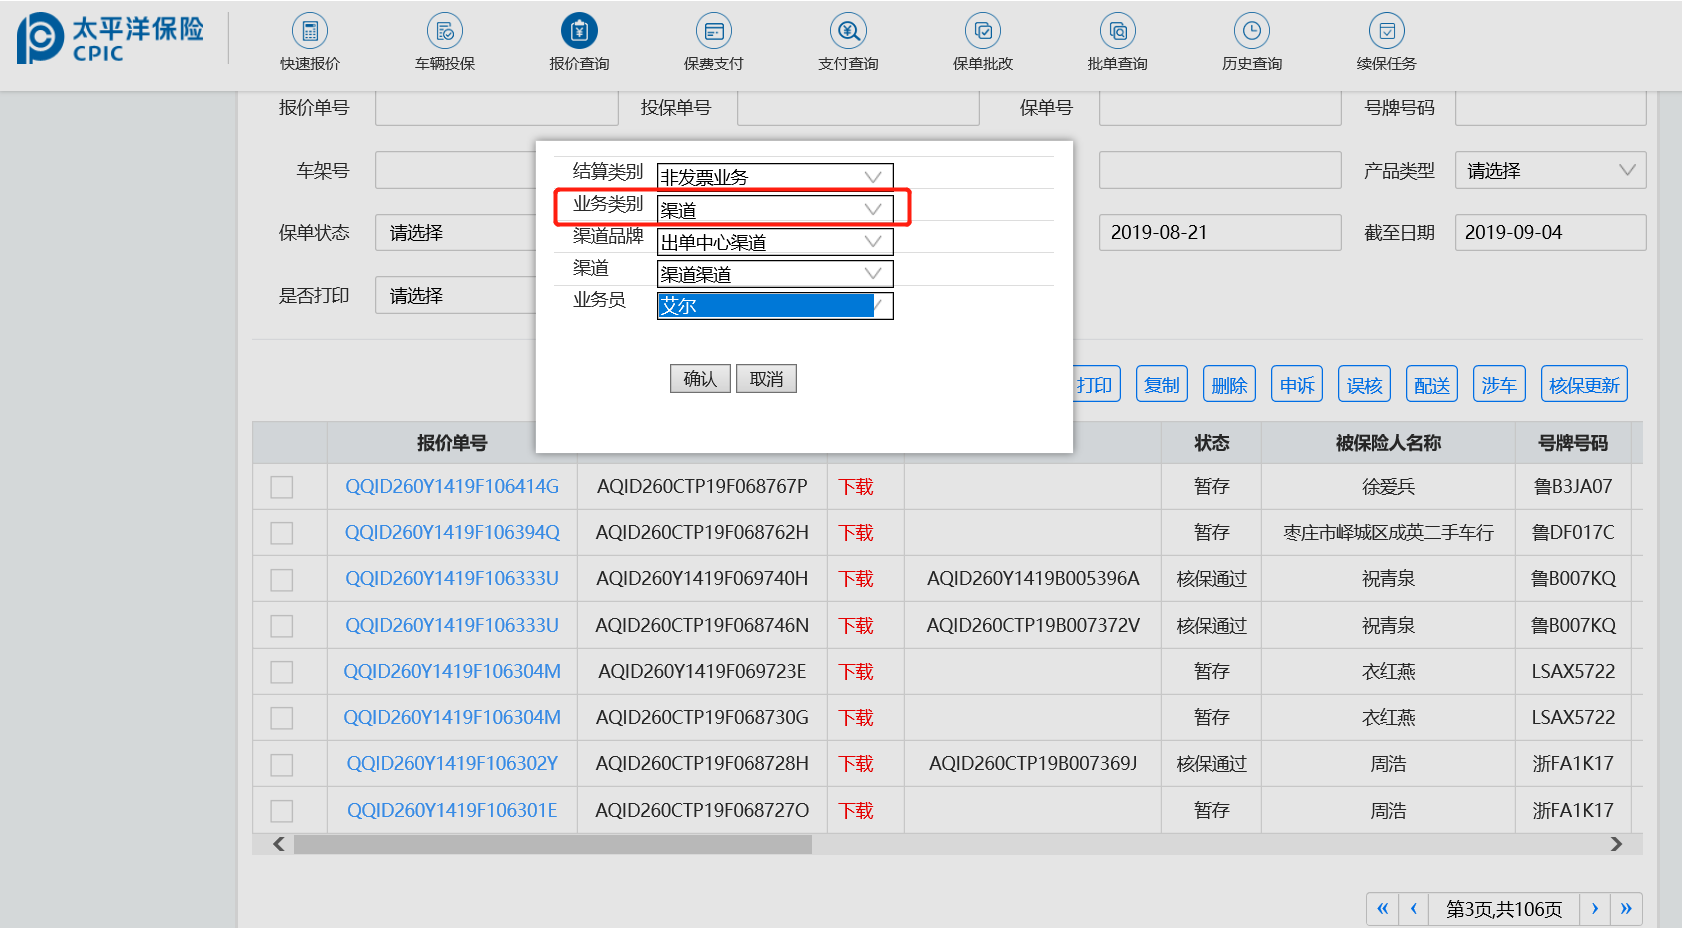The width and height of the screenshot is (1682, 928).
Task: Select the 报价查询 quote query icon
Action: click(x=579, y=31)
